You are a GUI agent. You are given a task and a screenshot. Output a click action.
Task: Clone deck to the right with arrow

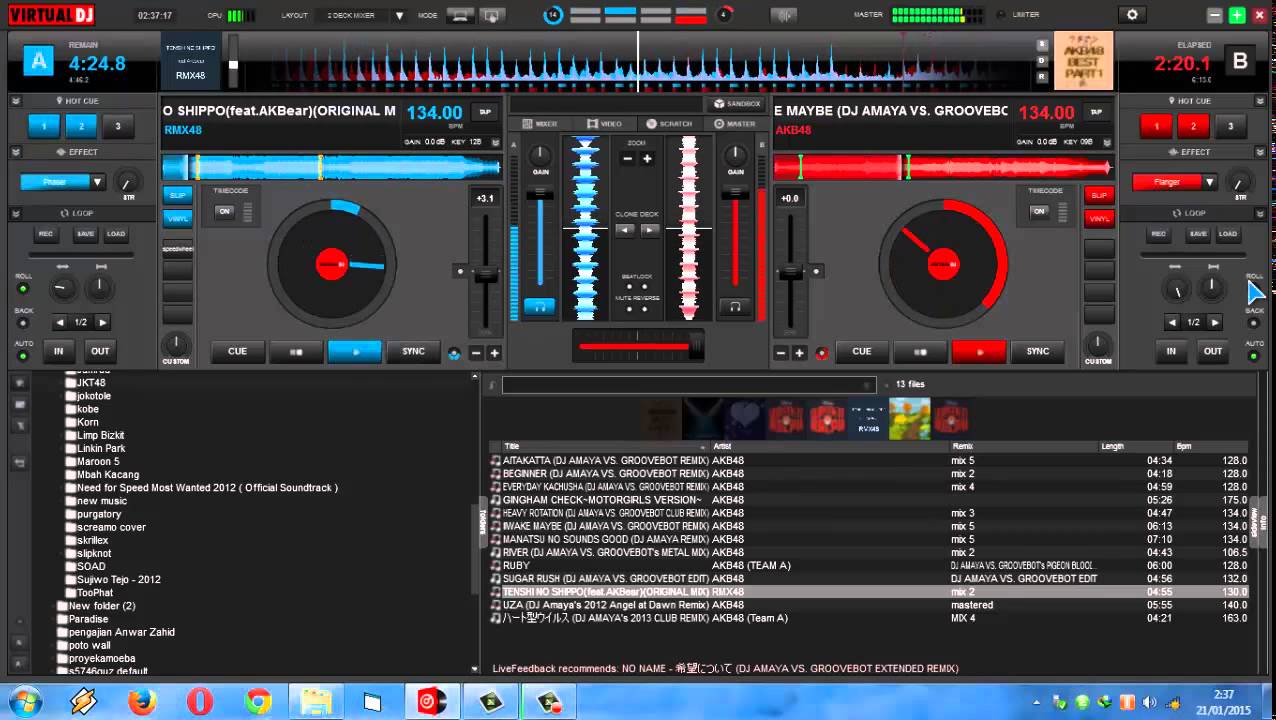click(650, 230)
